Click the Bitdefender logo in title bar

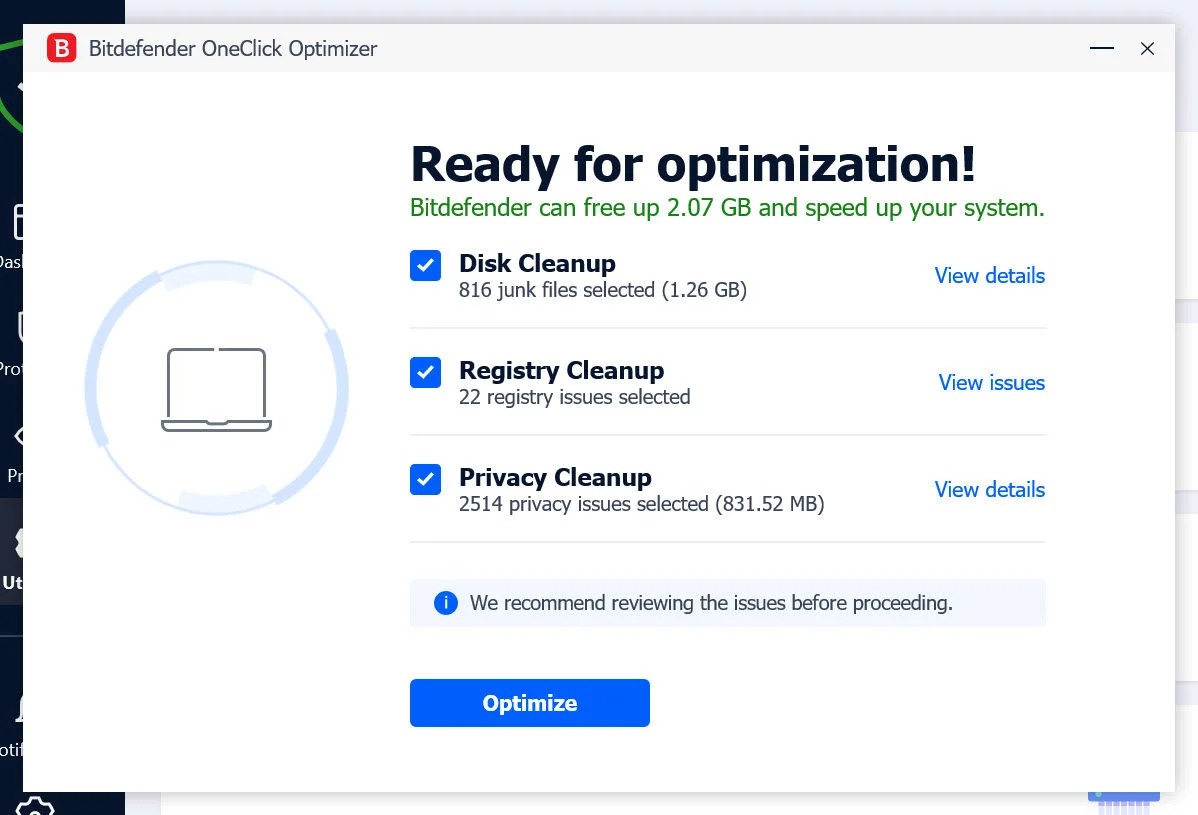61,48
